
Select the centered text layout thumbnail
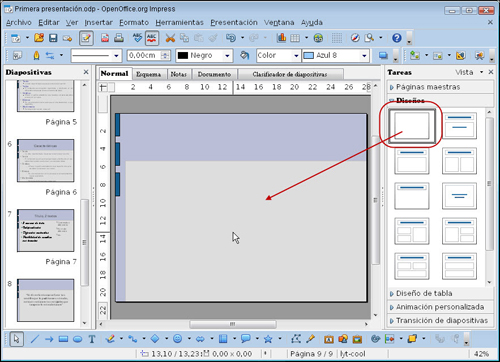coord(459,196)
